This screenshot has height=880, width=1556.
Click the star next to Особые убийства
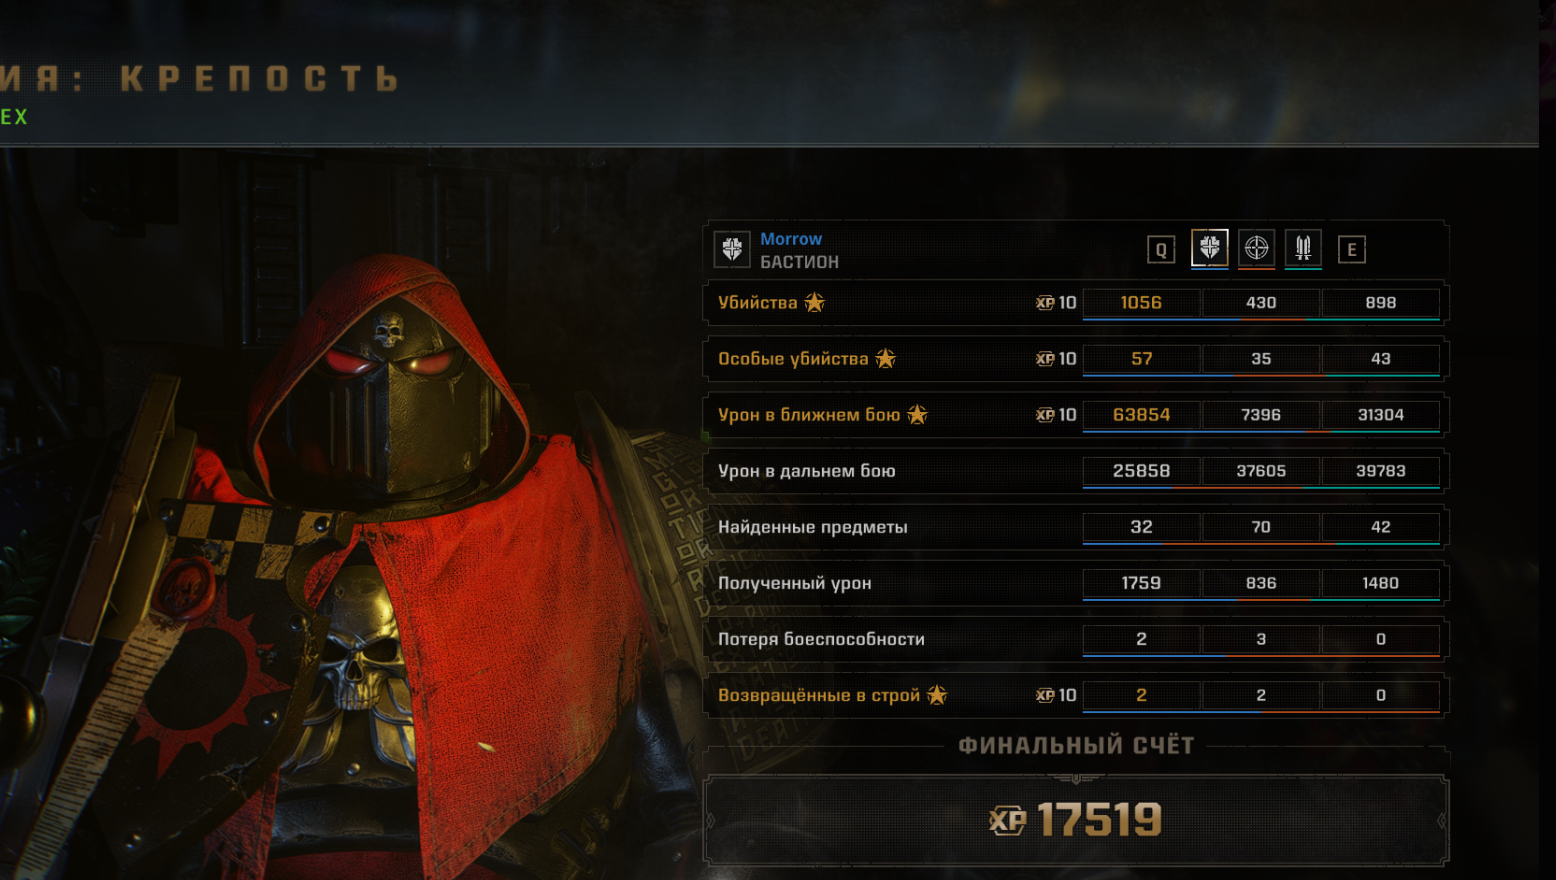(886, 358)
